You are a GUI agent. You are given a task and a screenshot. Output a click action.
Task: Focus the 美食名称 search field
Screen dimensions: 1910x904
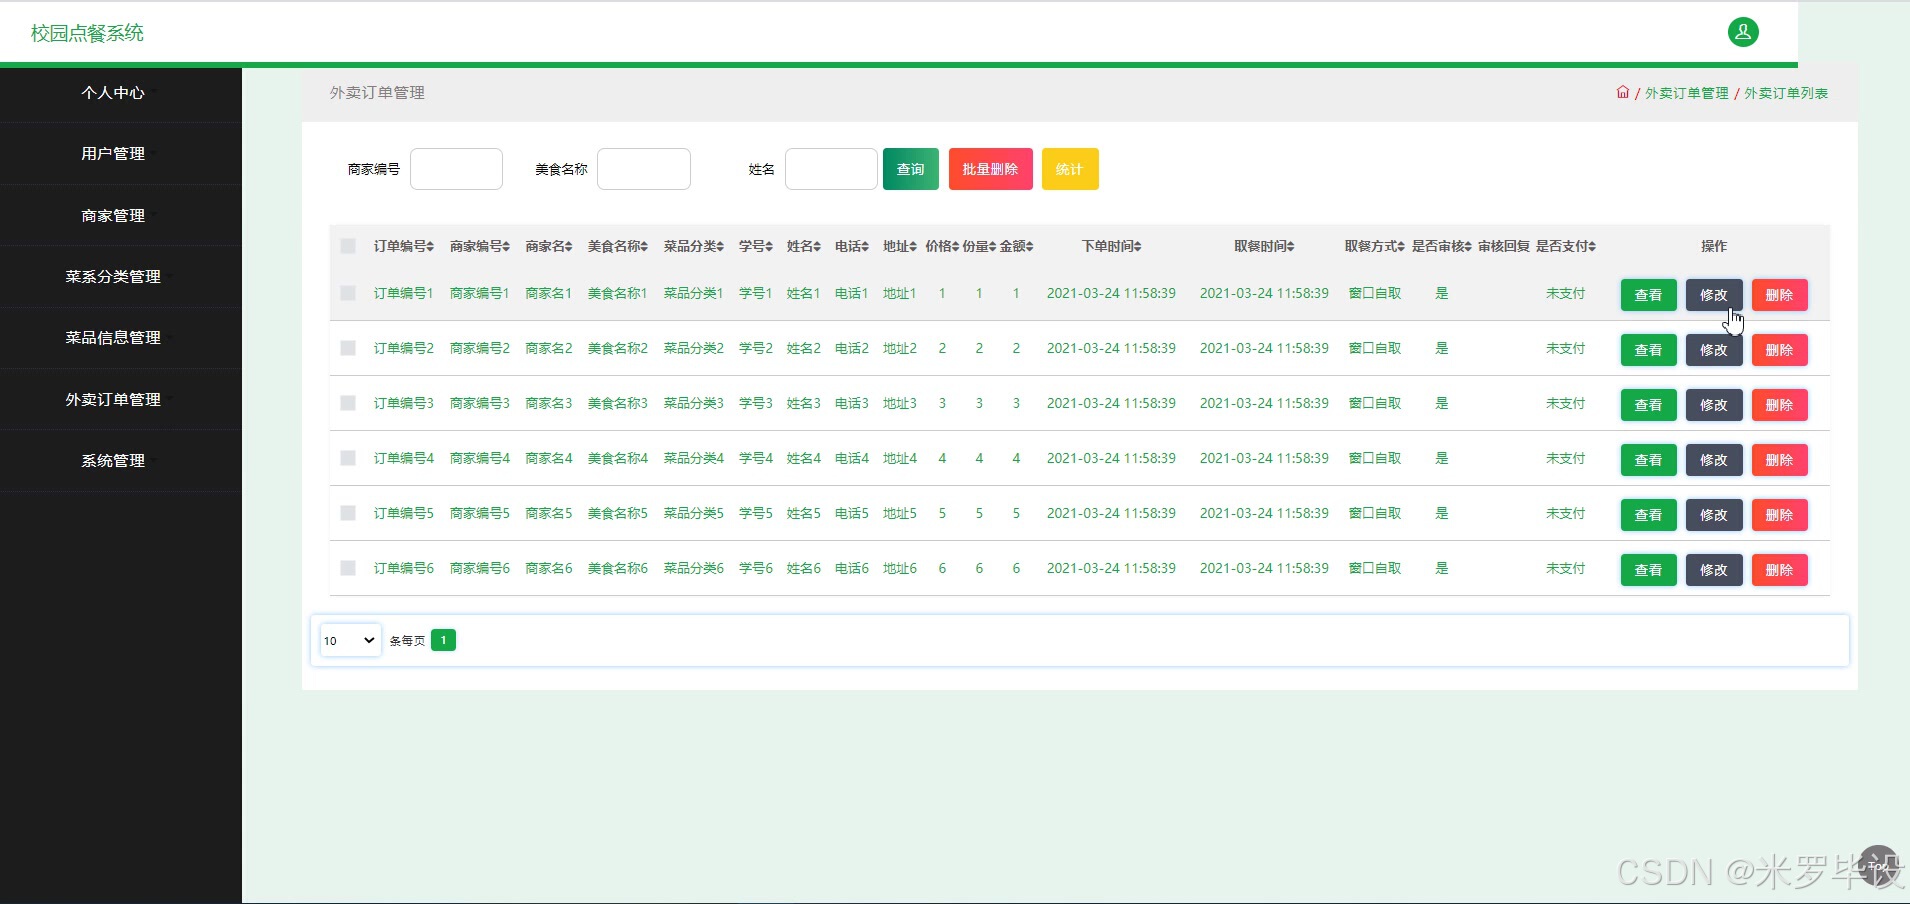[x=644, y=169]
